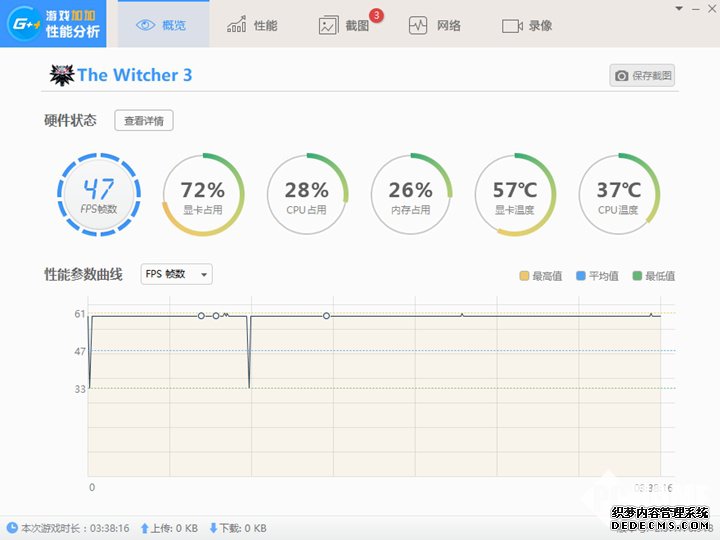
Task: Switch to the 性能 performance tab
Action: (x=253, y=25)
